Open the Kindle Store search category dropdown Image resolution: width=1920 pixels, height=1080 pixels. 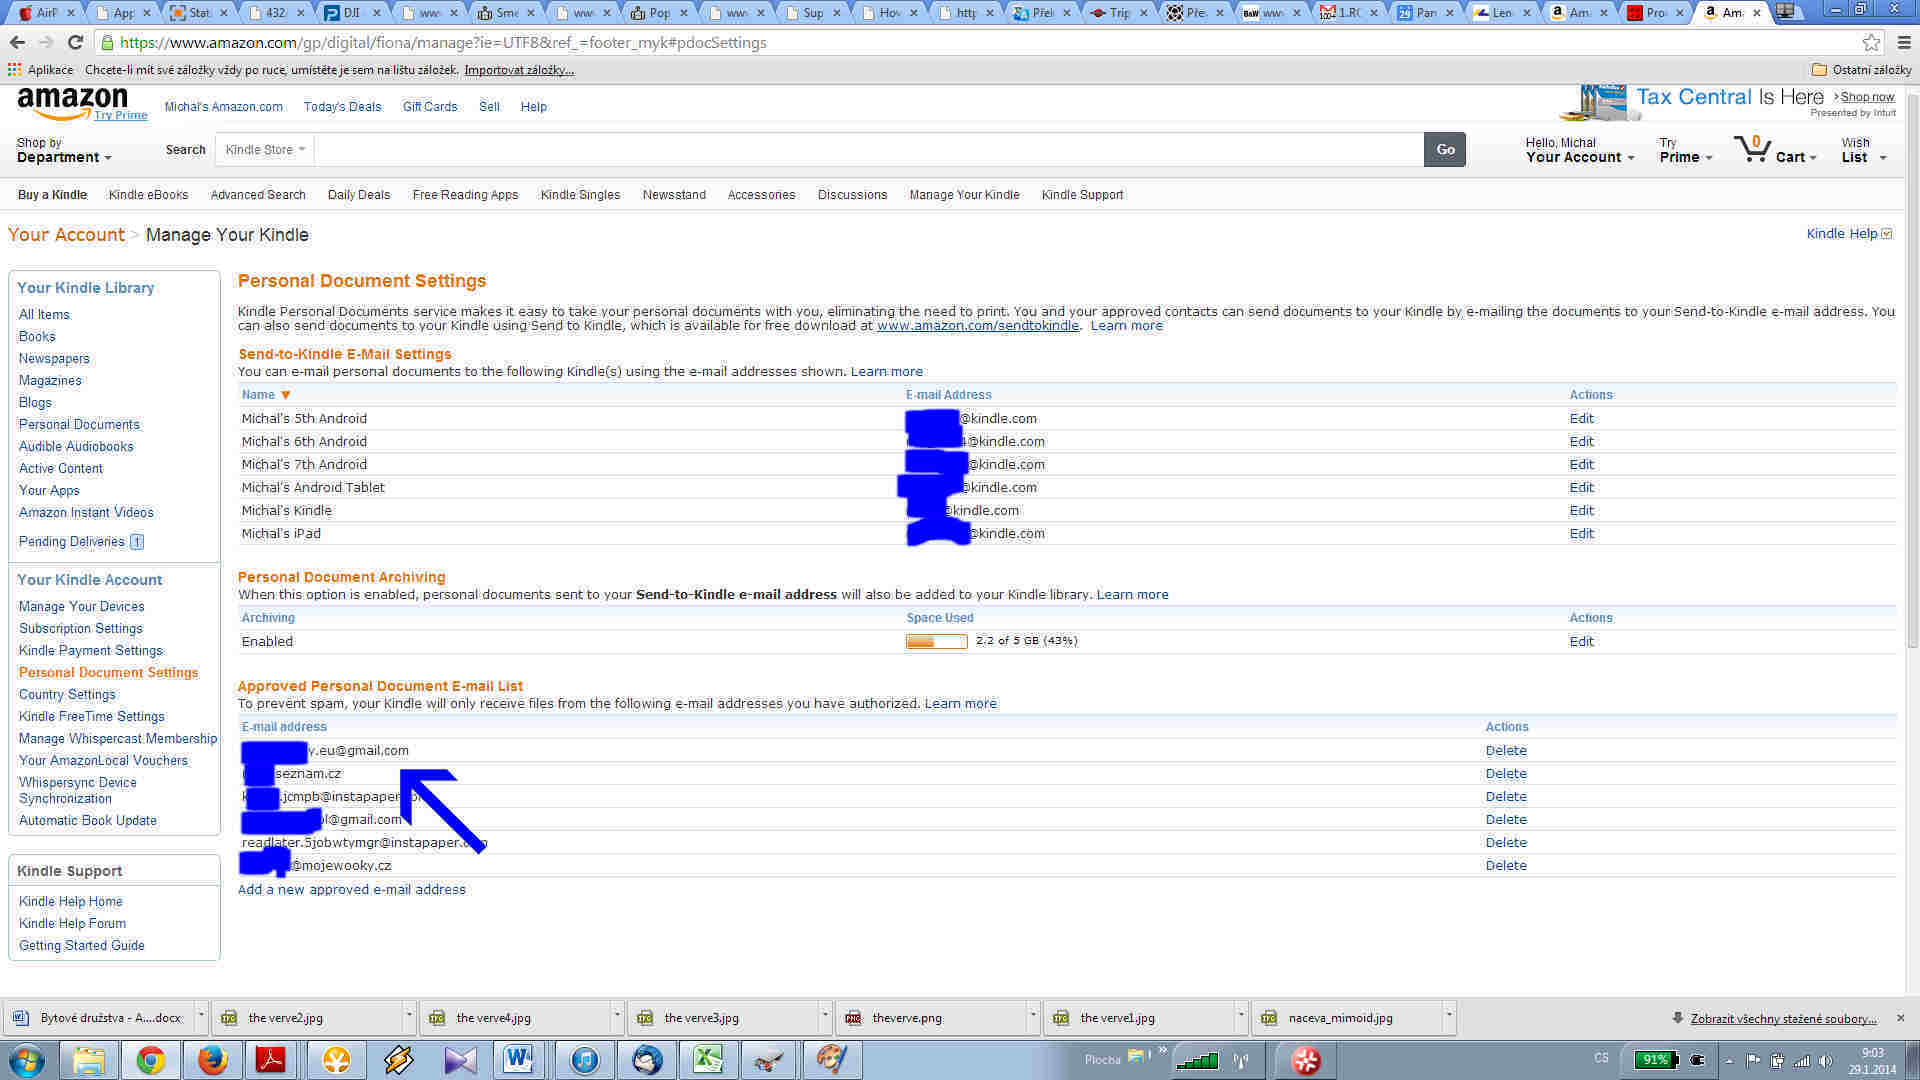coord(265,150)
